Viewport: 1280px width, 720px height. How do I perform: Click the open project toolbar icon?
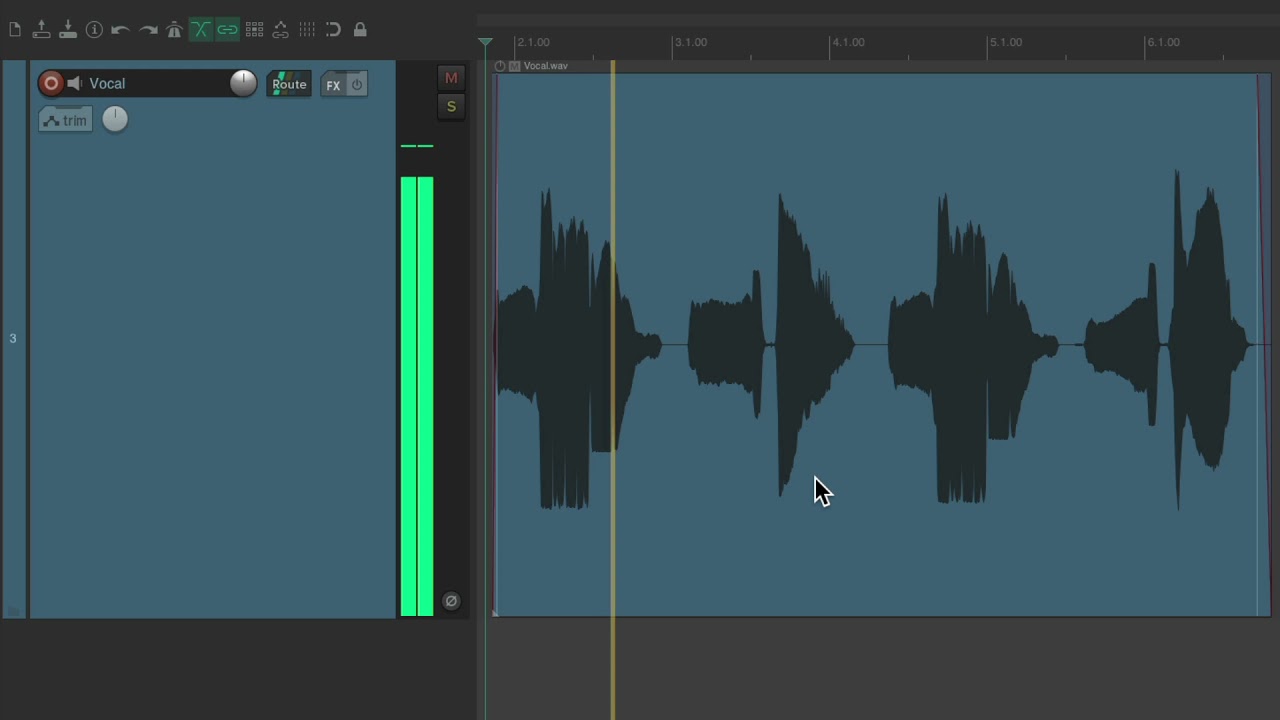coord(41,30)
